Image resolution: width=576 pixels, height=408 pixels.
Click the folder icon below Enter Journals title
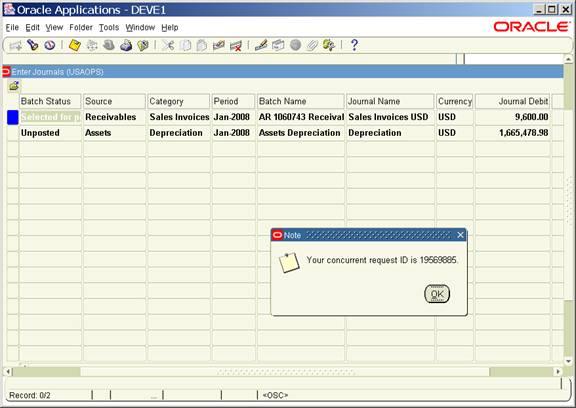14,86
